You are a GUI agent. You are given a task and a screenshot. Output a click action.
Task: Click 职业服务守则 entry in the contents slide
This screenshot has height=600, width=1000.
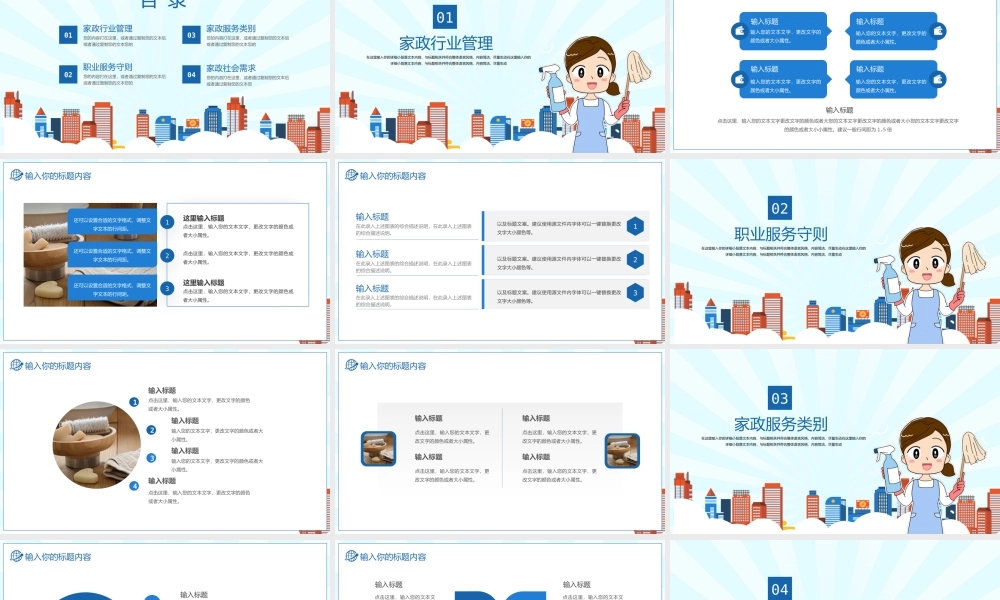(x=108, y=66)
